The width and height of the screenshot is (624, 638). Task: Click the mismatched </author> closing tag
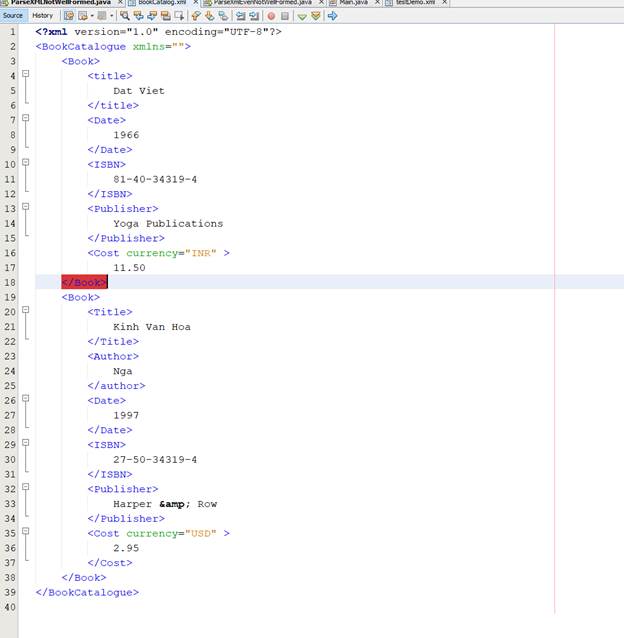pyautogui.click(x=116, y=386)
